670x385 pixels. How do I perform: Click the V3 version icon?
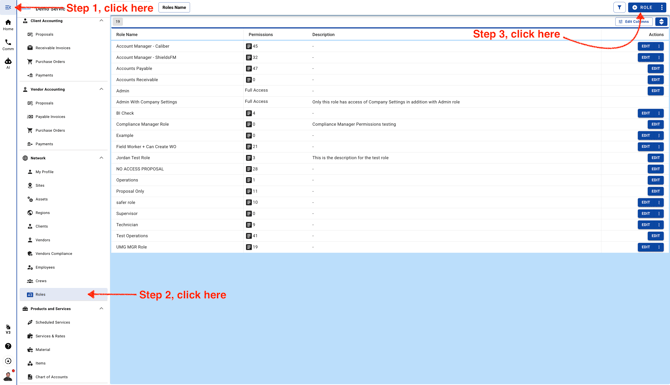click(8, 329)
